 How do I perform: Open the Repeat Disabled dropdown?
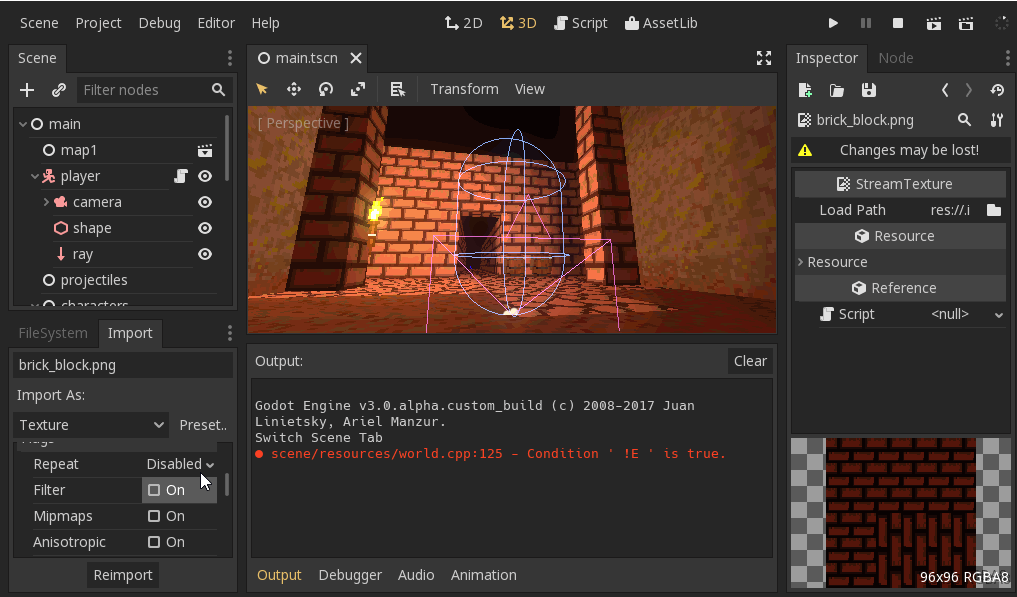180,464
